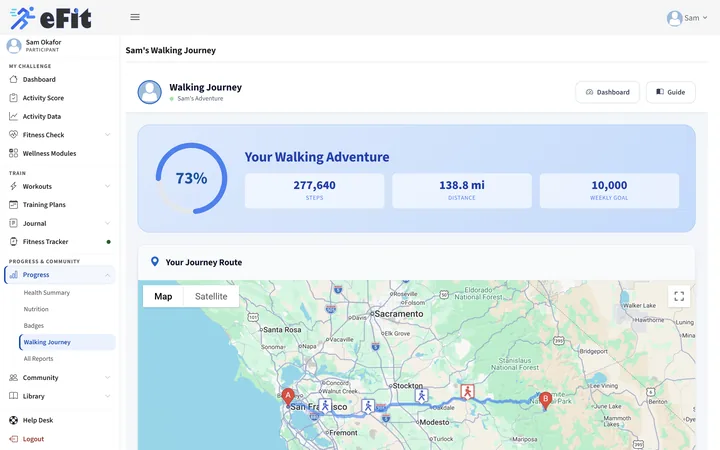Screen dimensions: 720x450
Task: Click red marker A on the map
Action: point(288,397)
